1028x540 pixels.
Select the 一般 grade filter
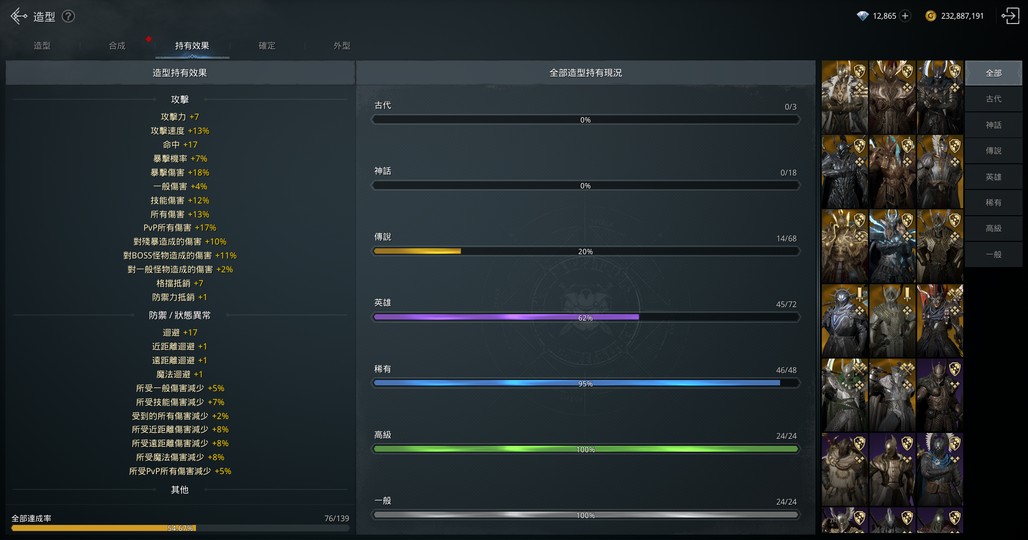click(x=993, y=255)
